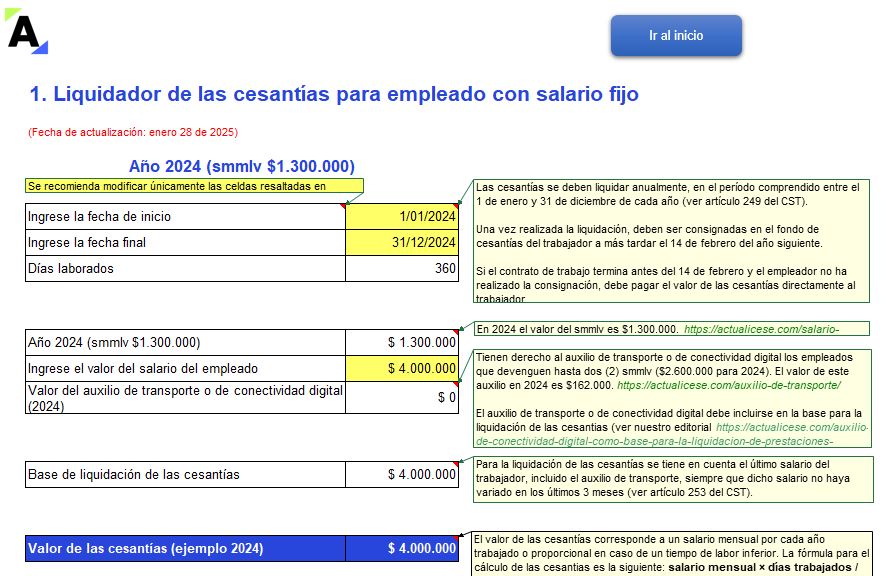Click the "Ingrese la fecha final" label cell
Viewport: 889px width, 576px height.
(x=185, y=243)
